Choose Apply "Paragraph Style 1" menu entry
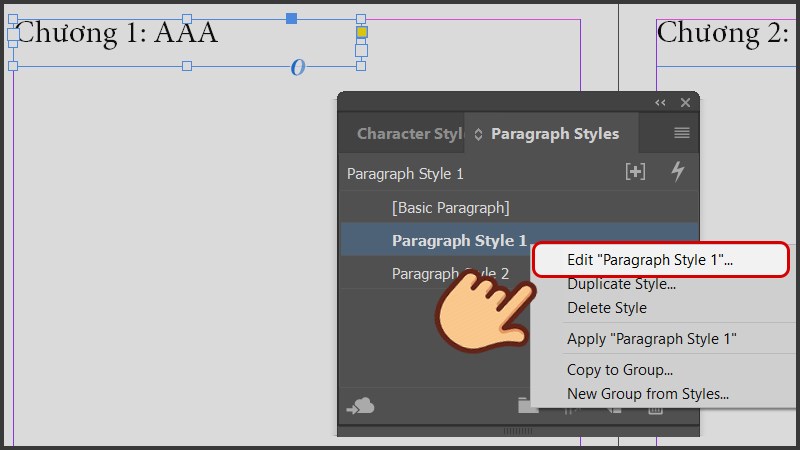This screenshot has height=450, width=800. coord(652,339)
